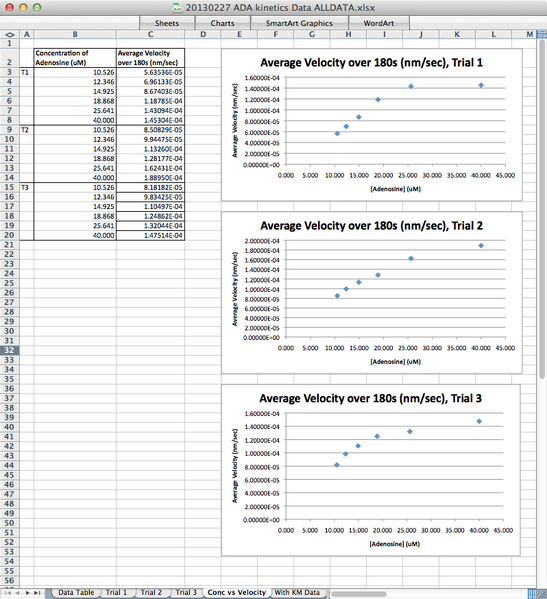547x599 pixels.
Task: Go to previous sheet with navigation arrow
Action: [x=18, y=593]
